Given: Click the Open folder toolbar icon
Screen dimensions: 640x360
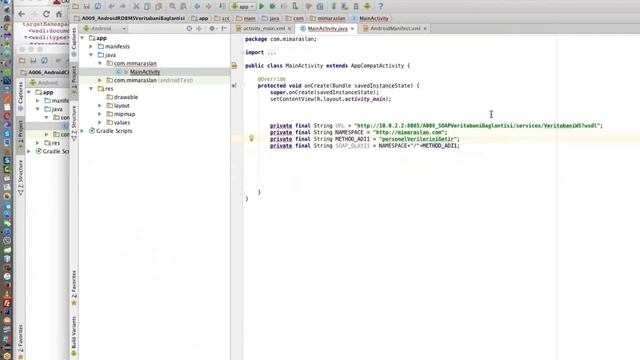Looking at the screenshot, I should pyautogui.click(x=76, y=6).
